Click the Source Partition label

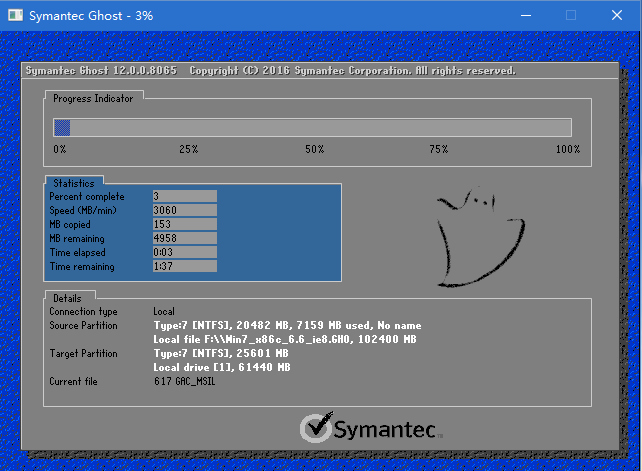(83, 325)
